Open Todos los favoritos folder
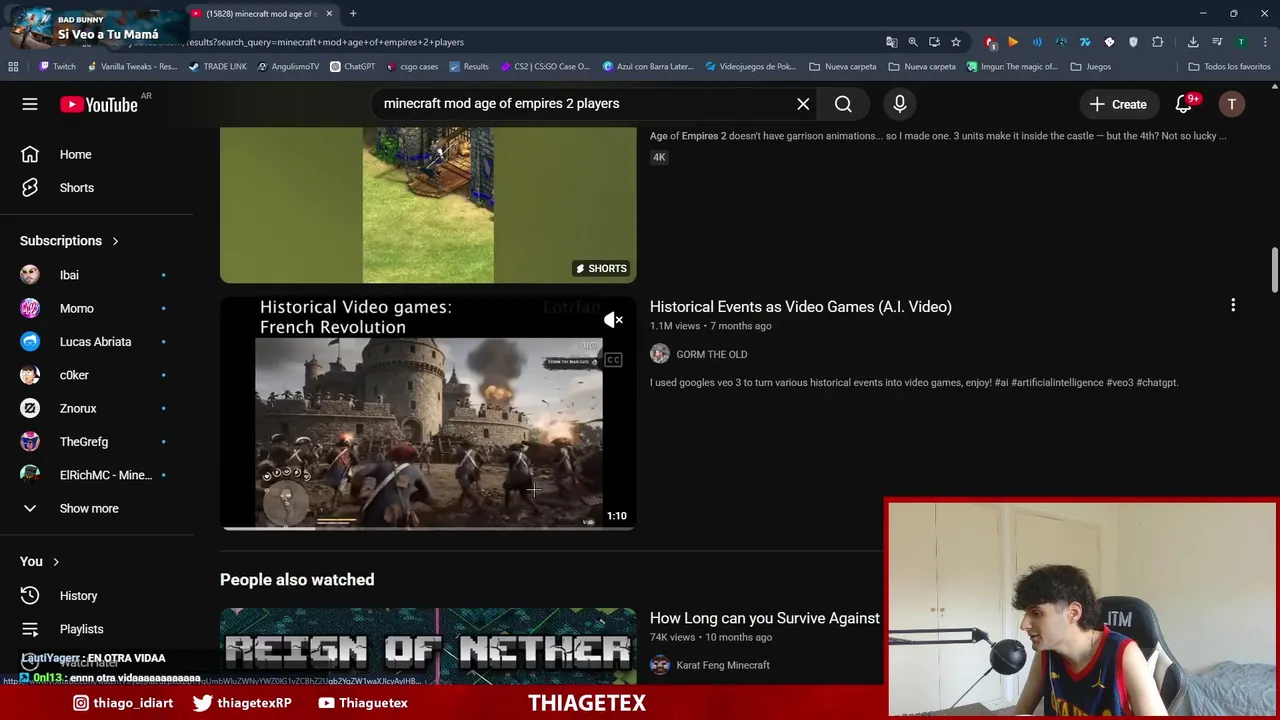 (1229, 67)
